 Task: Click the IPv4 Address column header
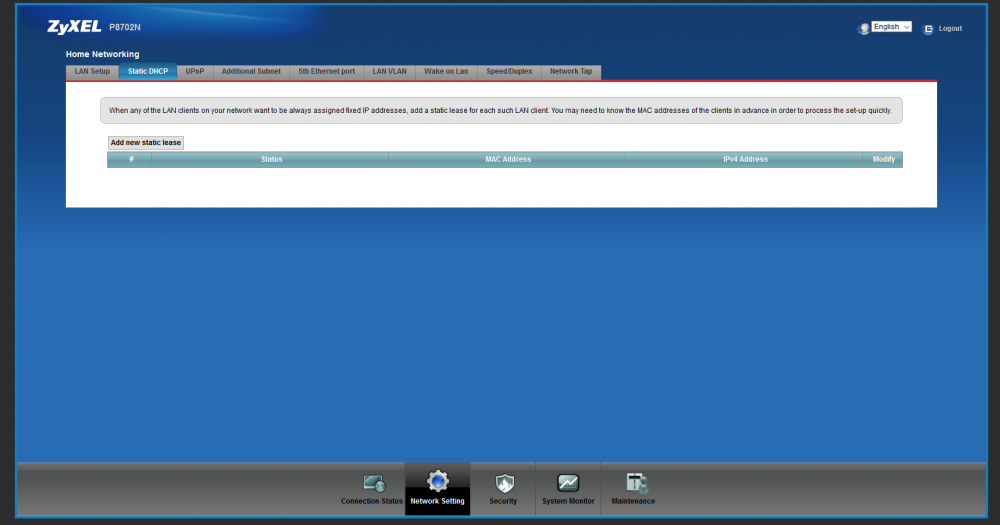[744, 159]
